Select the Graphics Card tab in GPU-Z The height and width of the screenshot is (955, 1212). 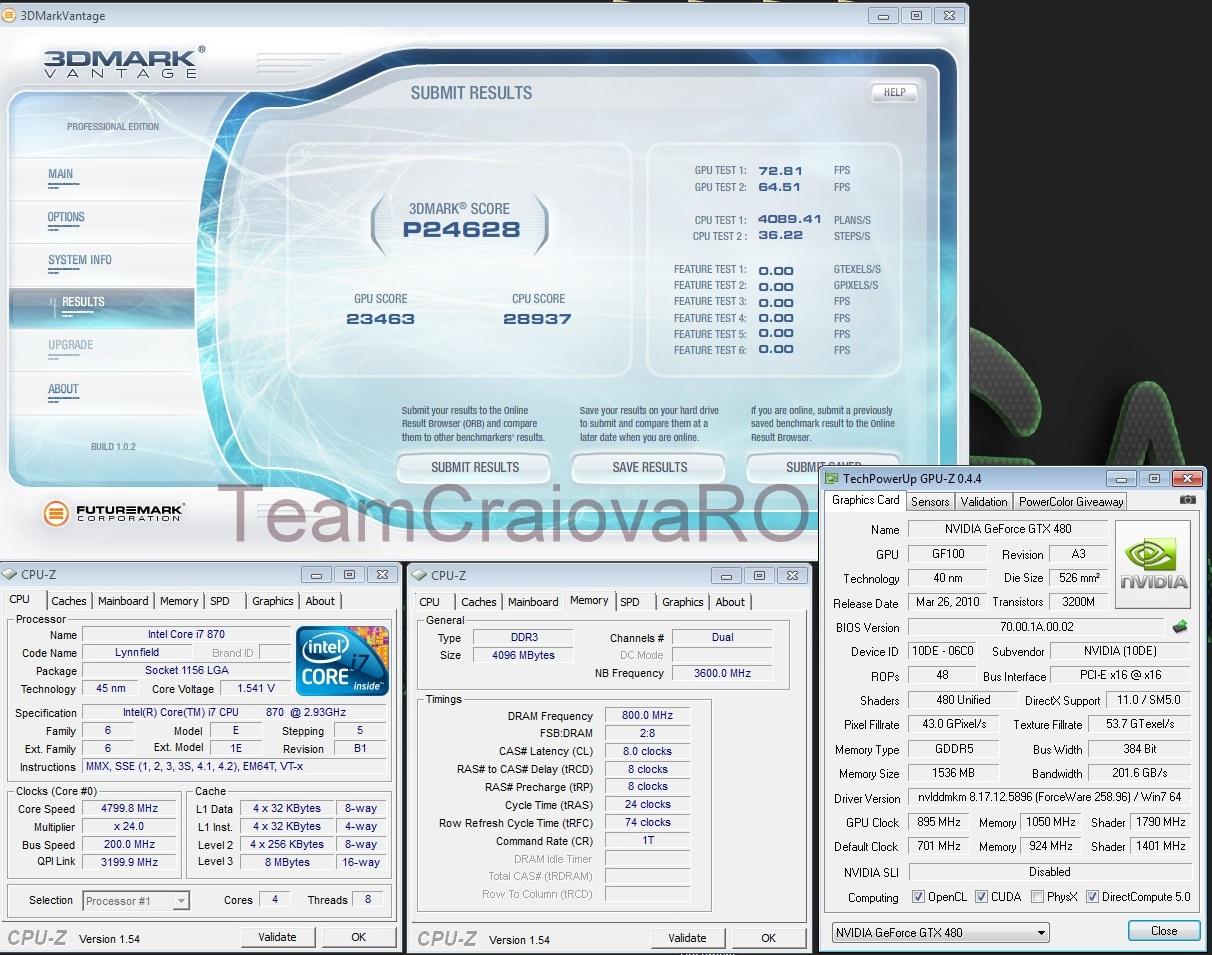point(866,500)
